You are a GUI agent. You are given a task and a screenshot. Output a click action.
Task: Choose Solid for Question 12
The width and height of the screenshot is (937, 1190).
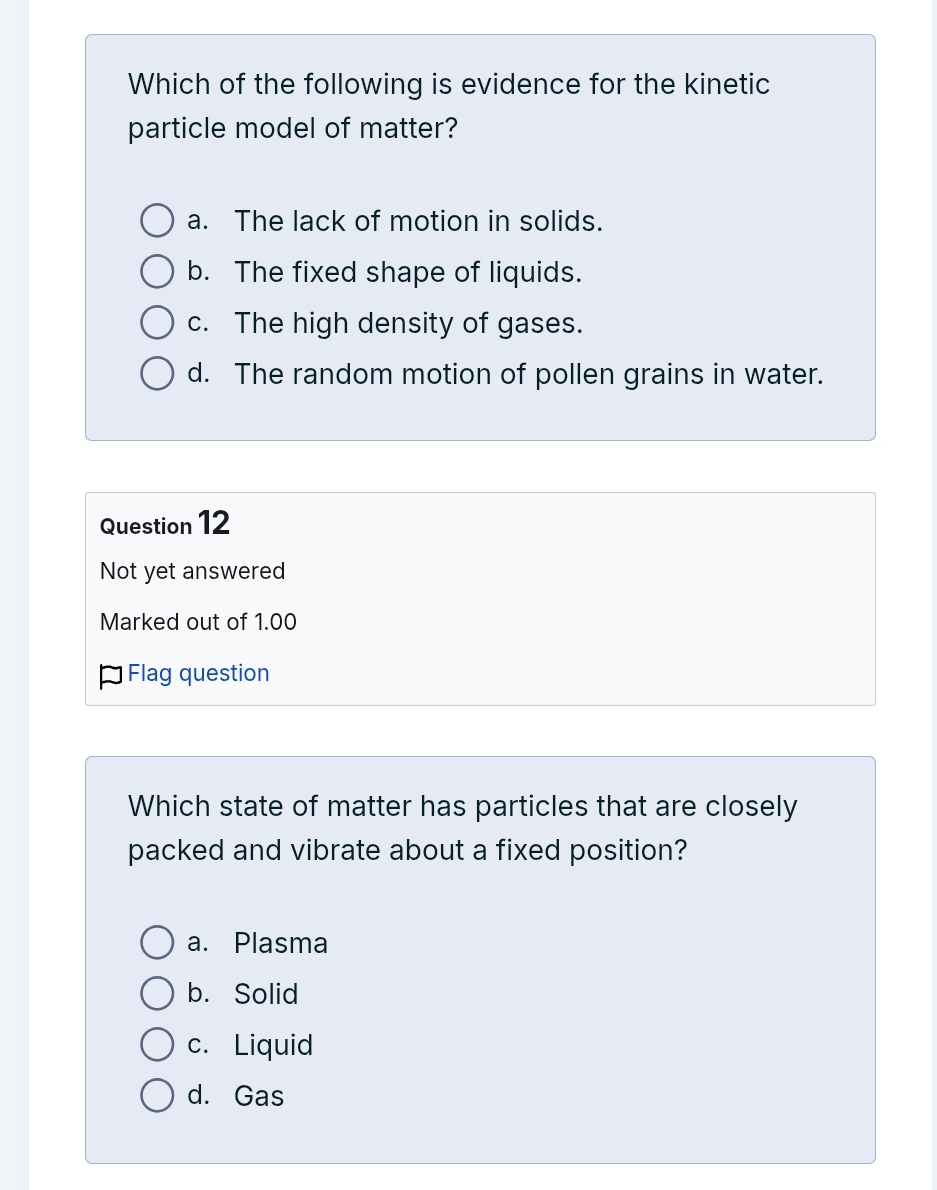(157, 993)
